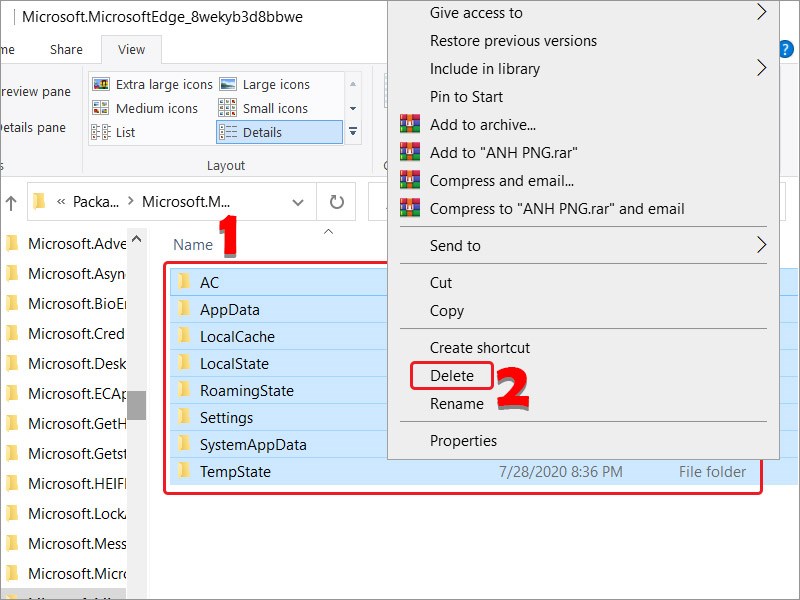Click Create shortcut menu entry

(x=480, y=347)
